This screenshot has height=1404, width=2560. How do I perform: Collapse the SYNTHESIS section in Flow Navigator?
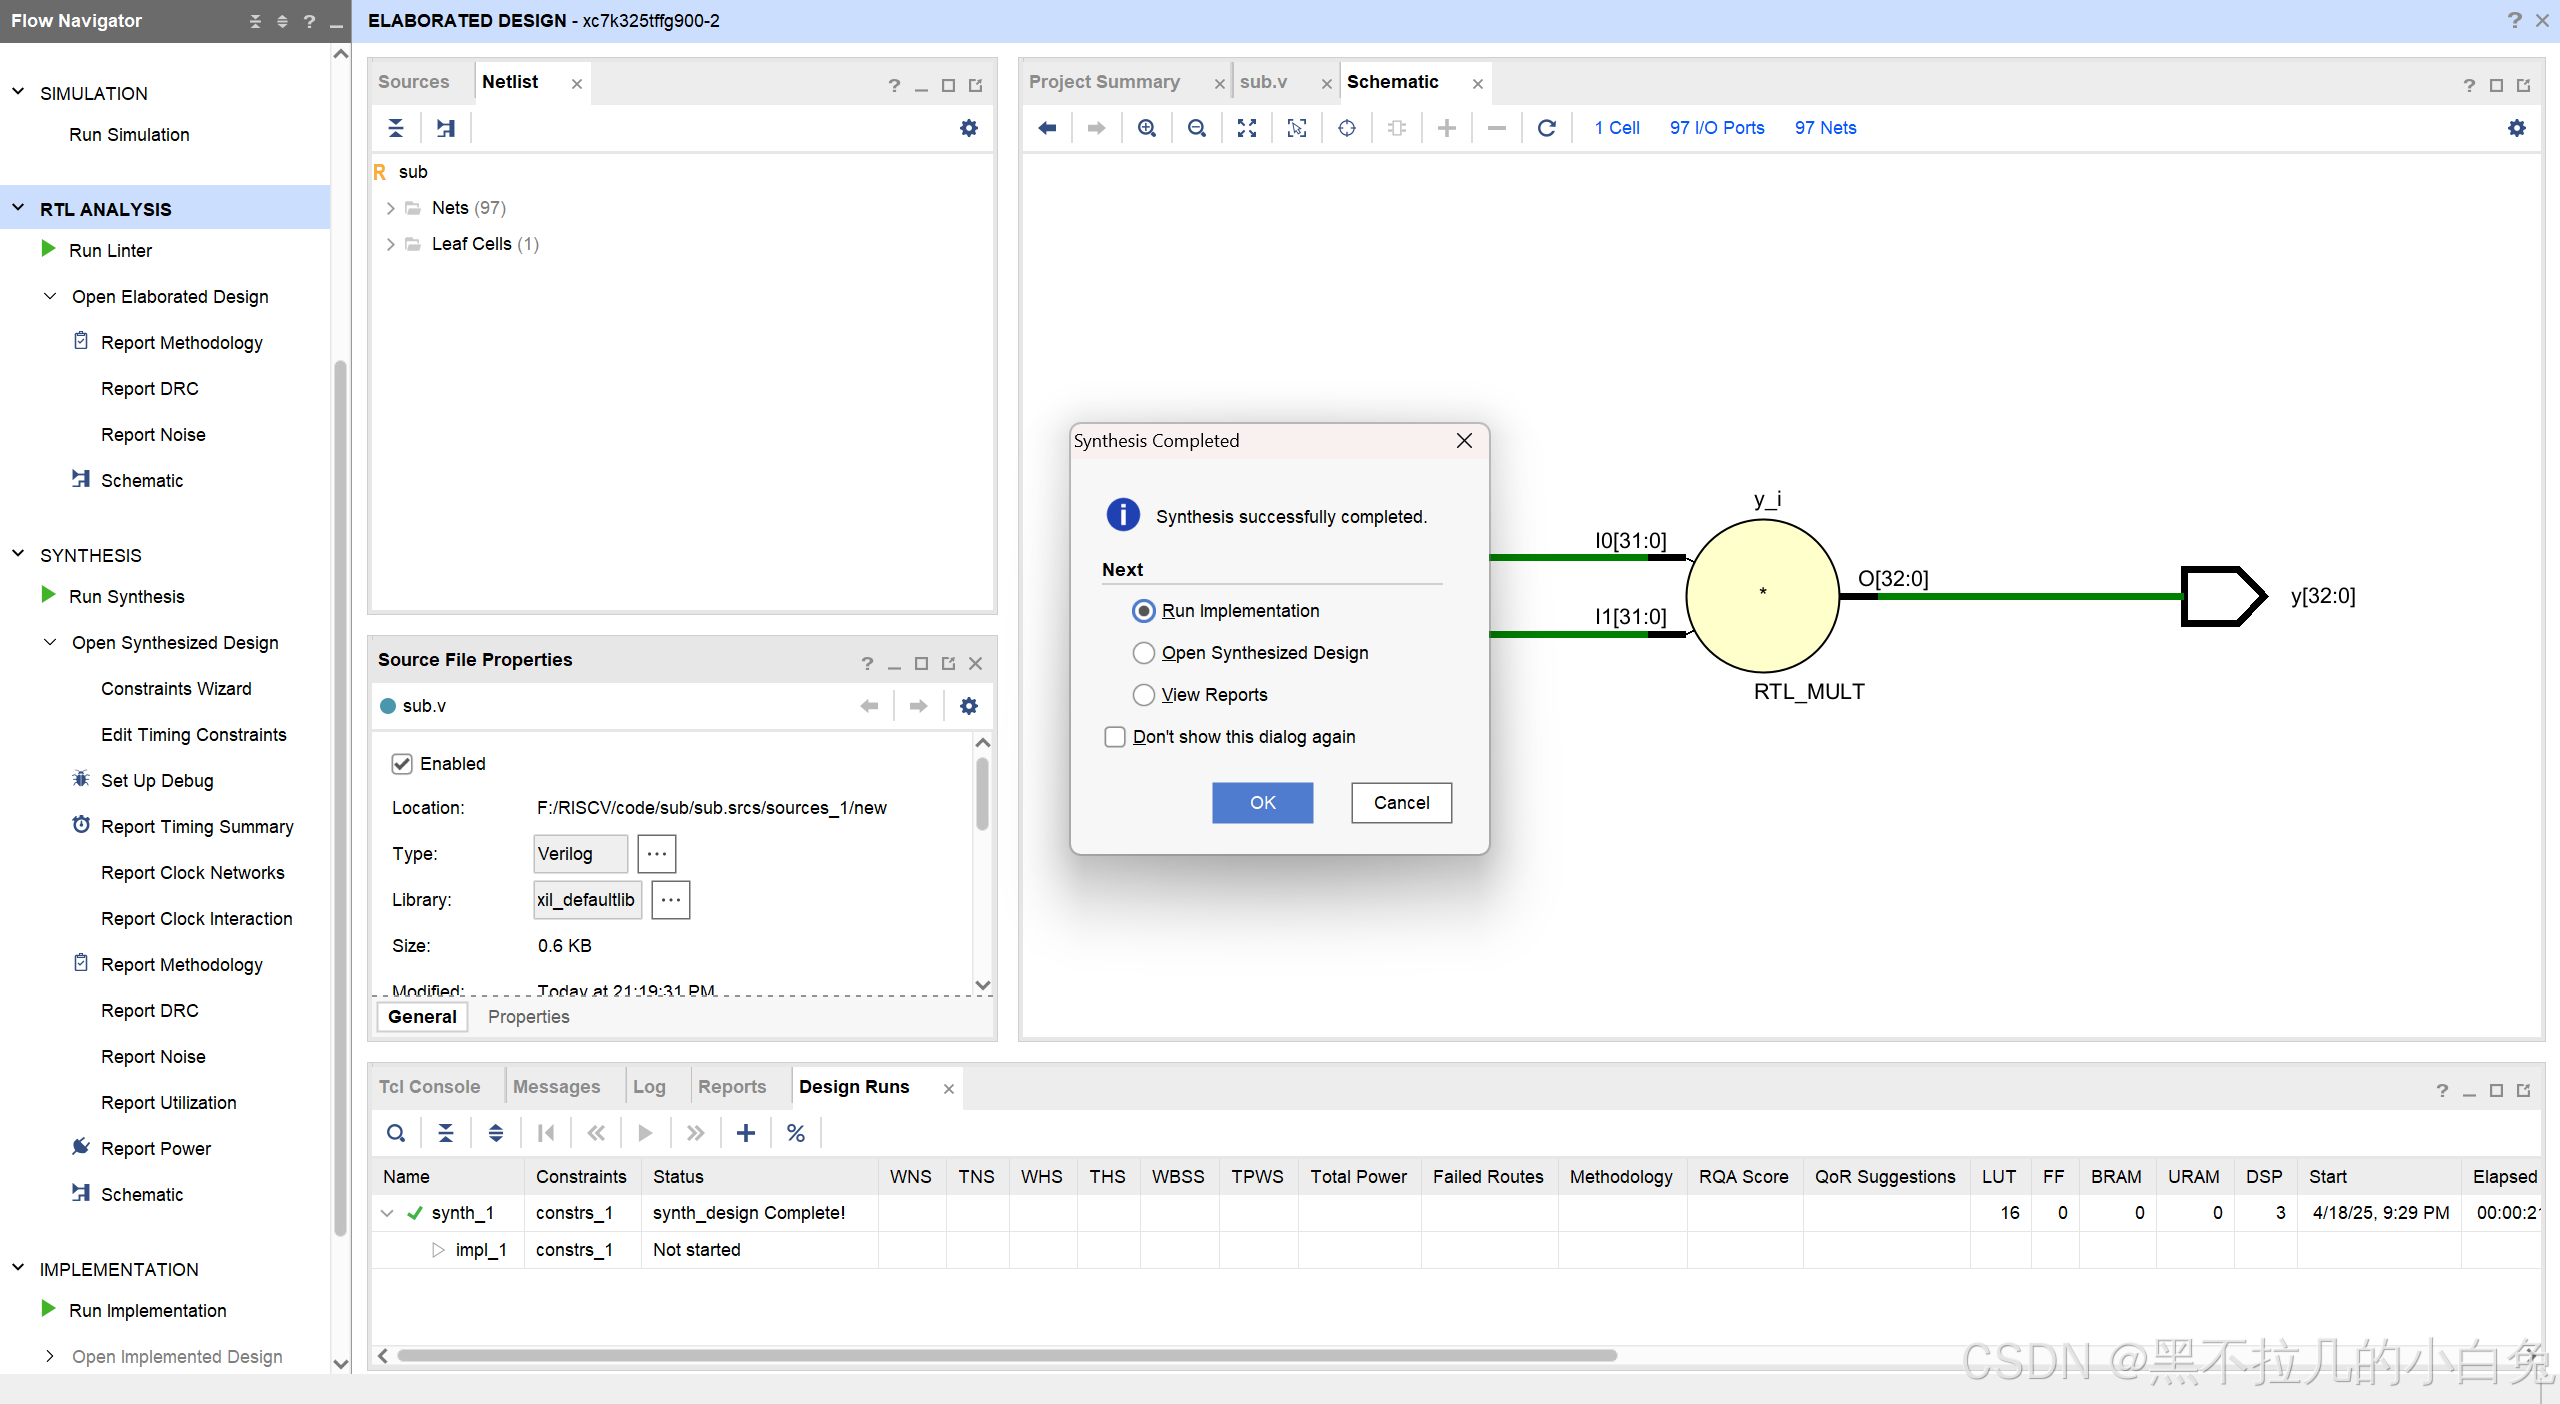18,554
